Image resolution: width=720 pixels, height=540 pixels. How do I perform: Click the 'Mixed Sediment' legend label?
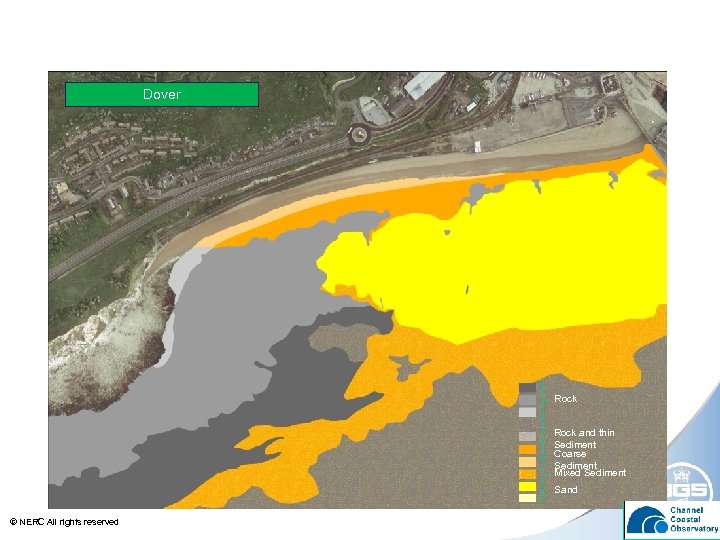[x=590, y=472]
